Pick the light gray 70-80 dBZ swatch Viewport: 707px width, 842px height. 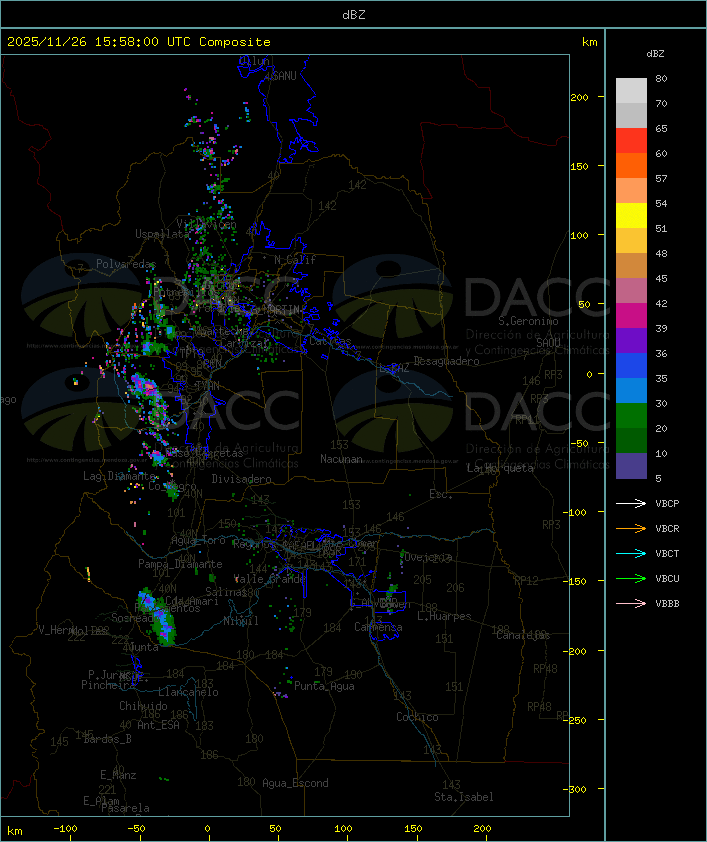click(x=631, y=91)
